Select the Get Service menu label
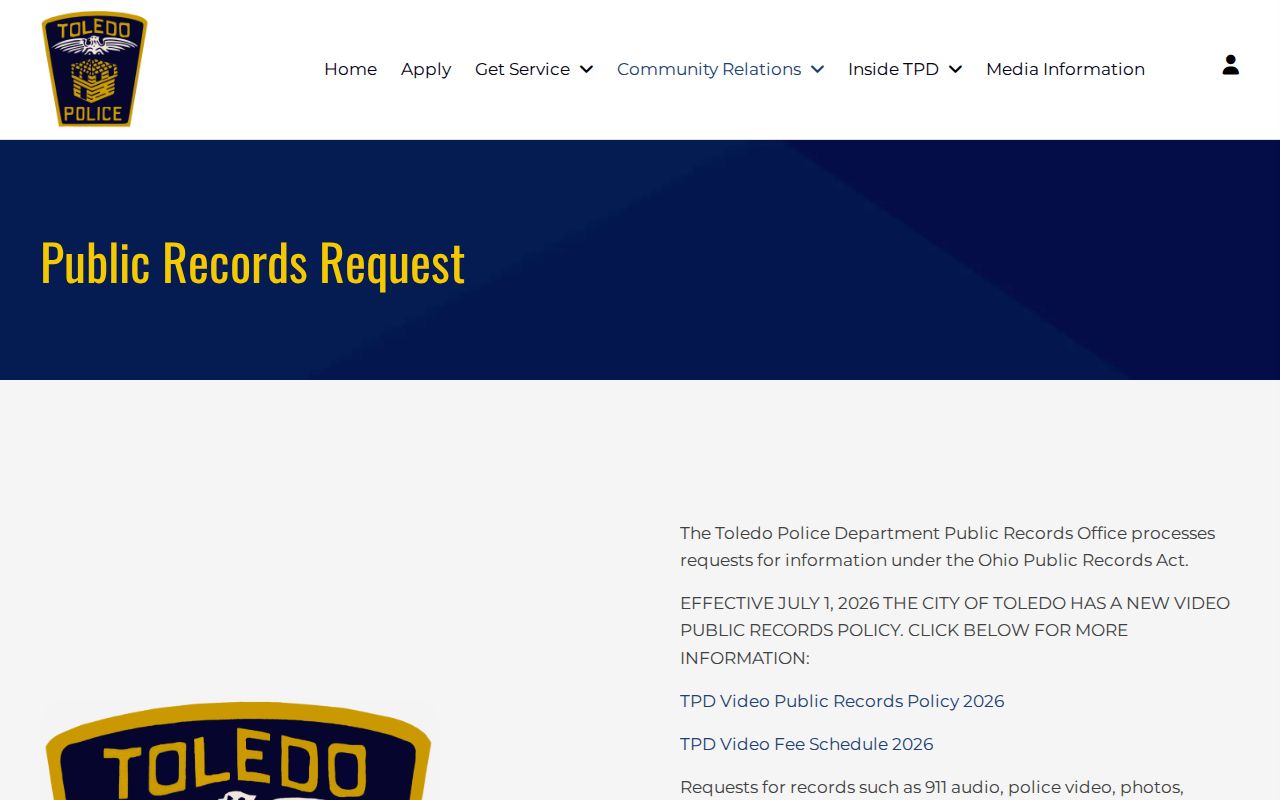Image resolution: width=1280 pixels, height=800 pixels. tap(522, 69)
